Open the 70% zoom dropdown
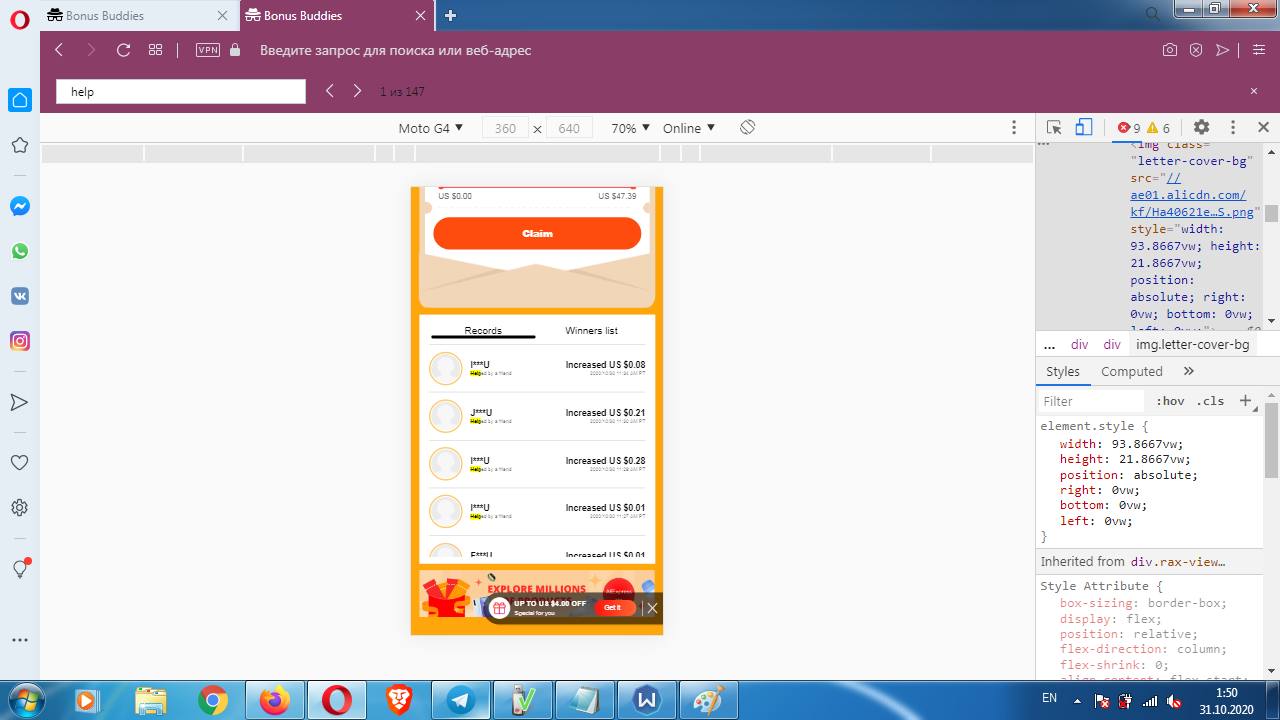 (631, 128)
